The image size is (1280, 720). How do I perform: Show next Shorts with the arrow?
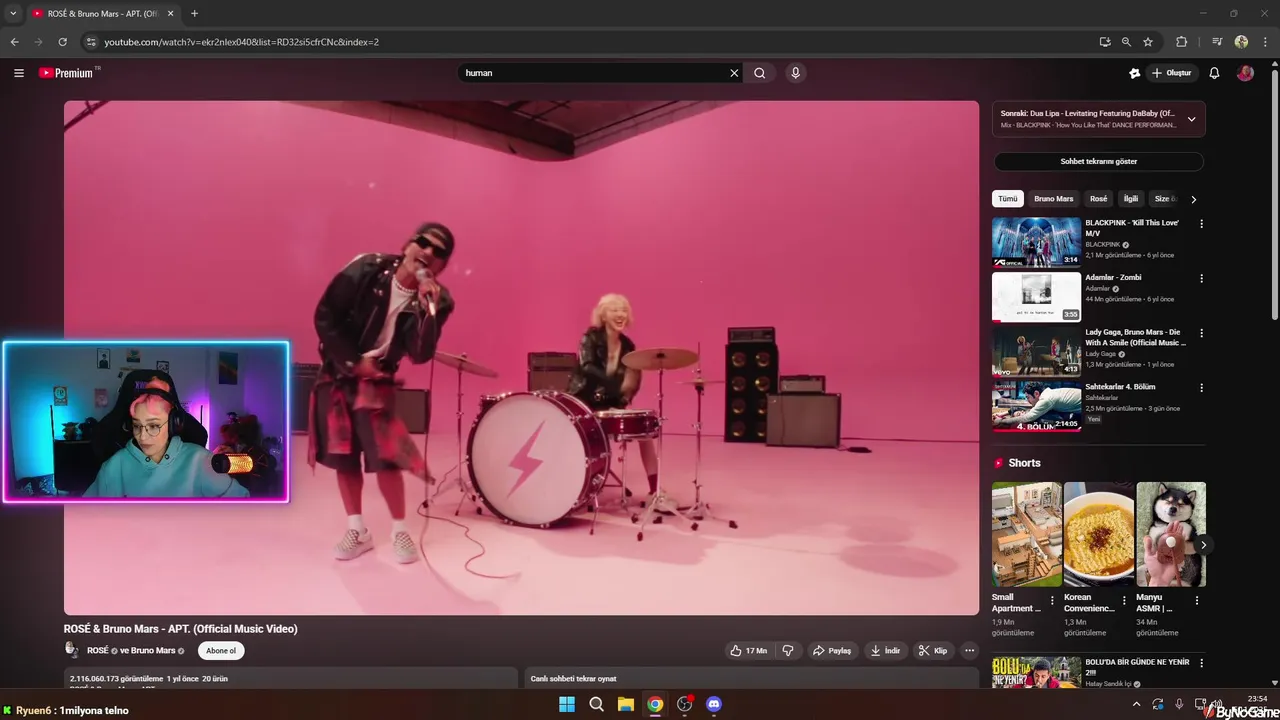coord(1204,545)
